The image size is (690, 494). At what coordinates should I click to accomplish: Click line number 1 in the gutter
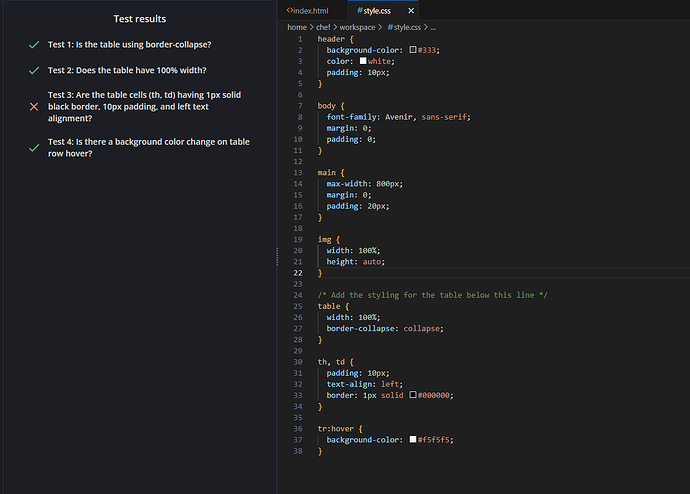(x=300, y=39)
